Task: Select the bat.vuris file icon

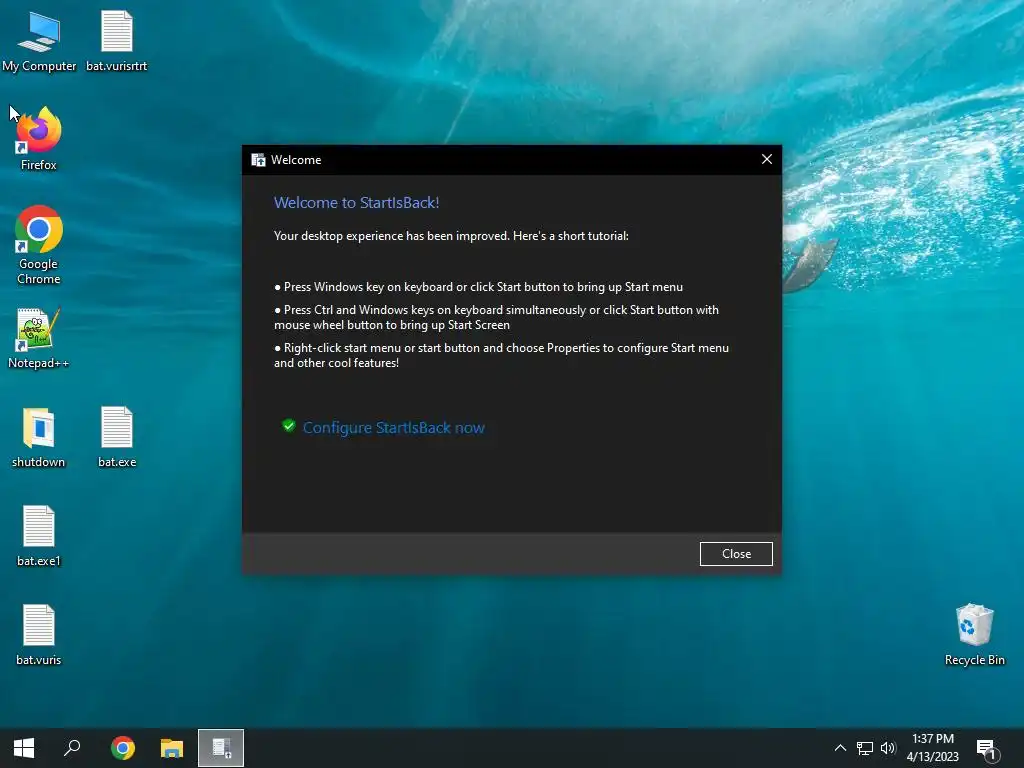Action: pyautogui.click(x=39, y=635)
